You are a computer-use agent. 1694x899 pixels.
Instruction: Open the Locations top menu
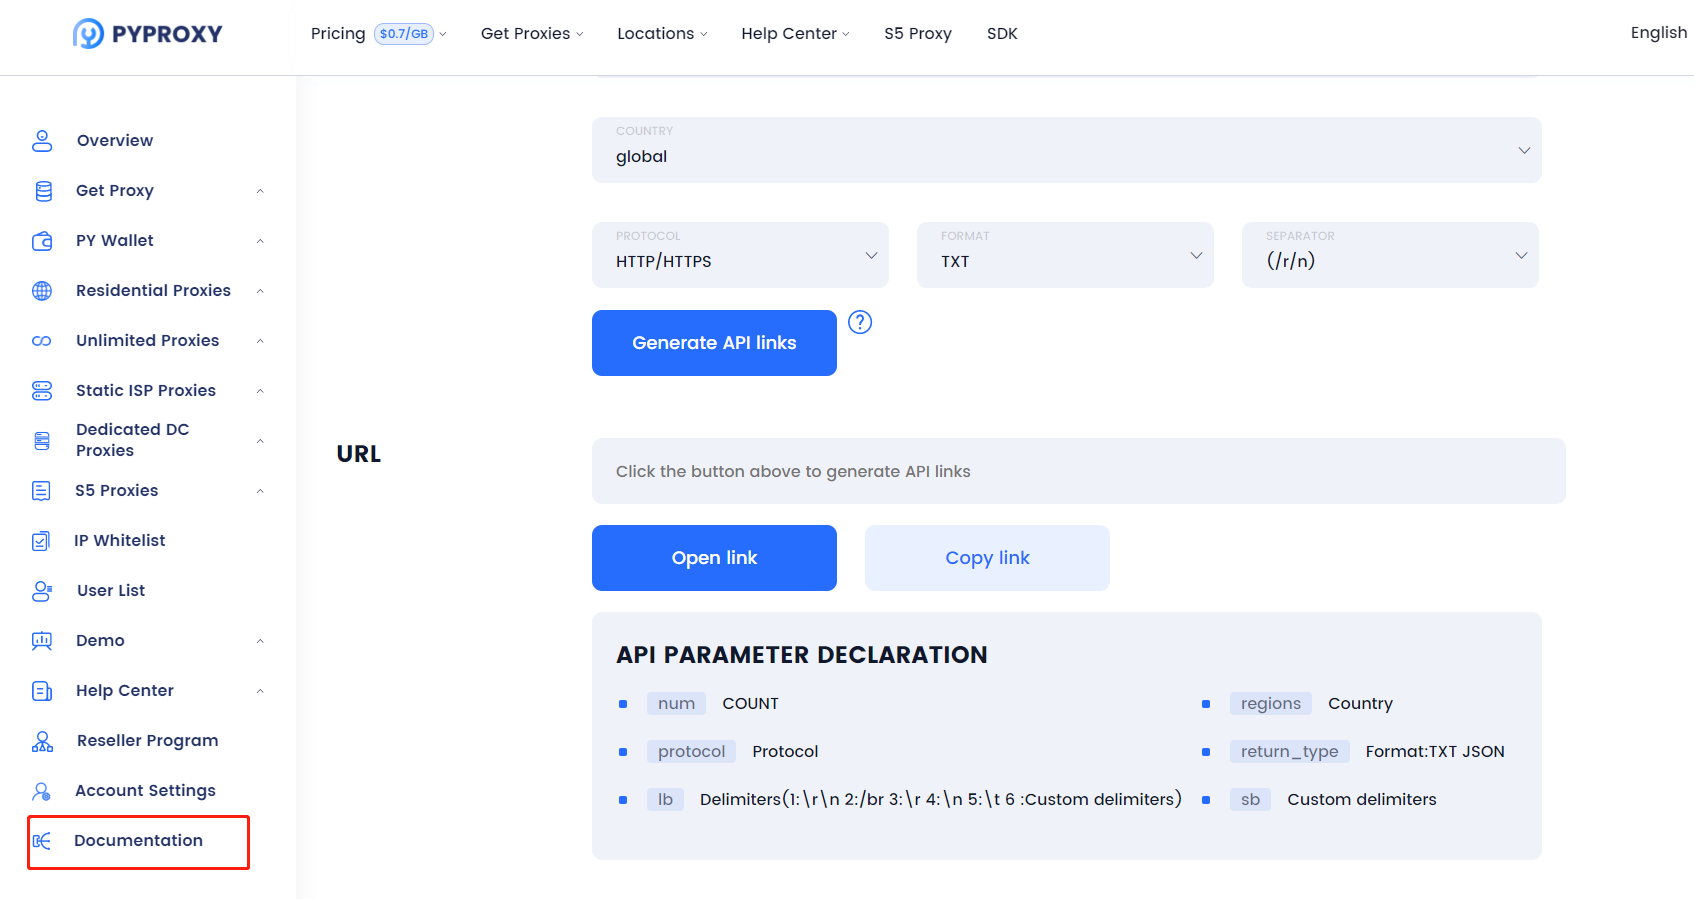coord(662,34)
